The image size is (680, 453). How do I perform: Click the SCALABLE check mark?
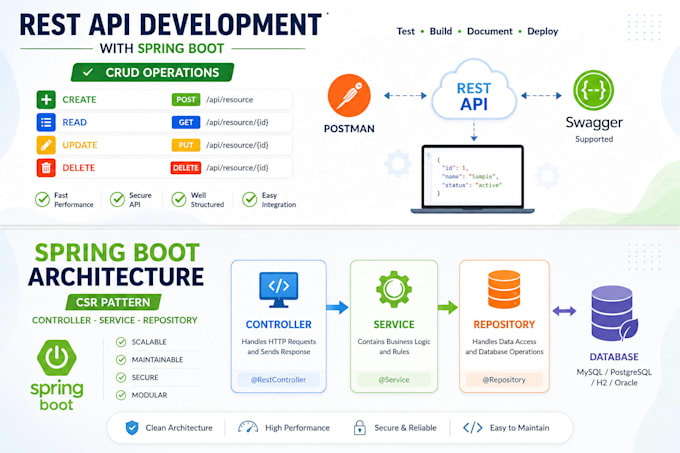click(121, 342)
